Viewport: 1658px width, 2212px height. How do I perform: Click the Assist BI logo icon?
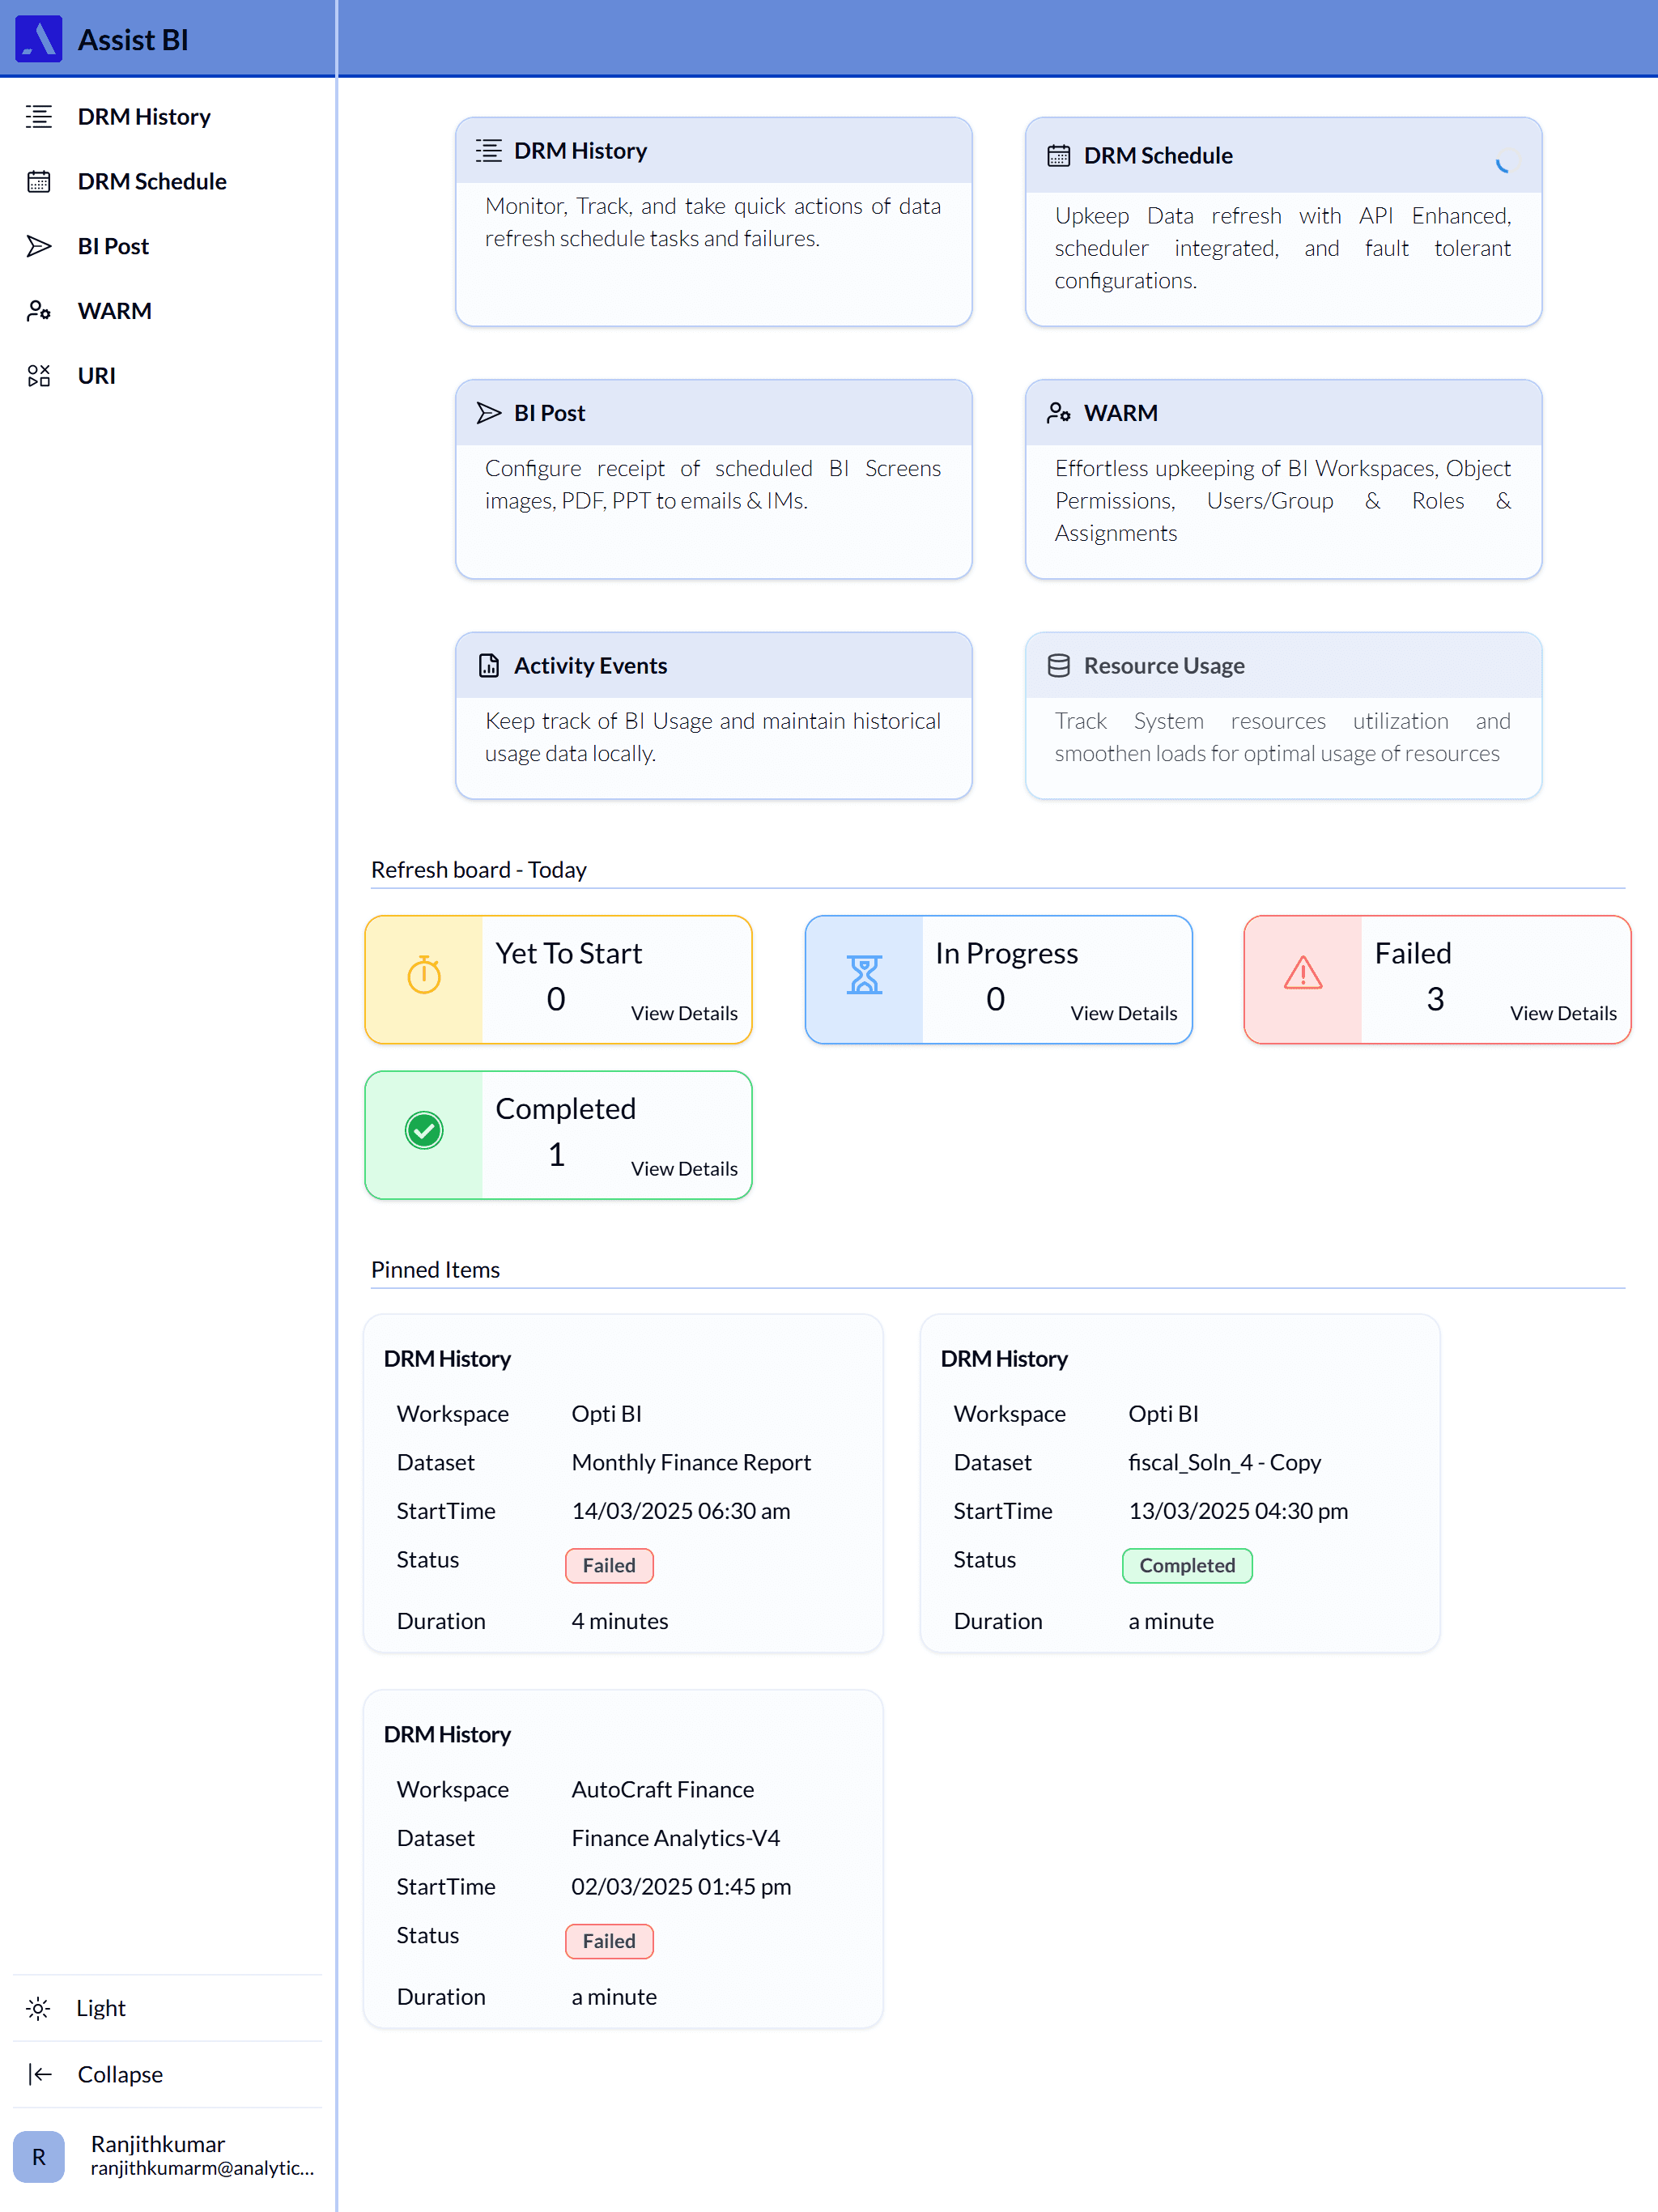38,39
